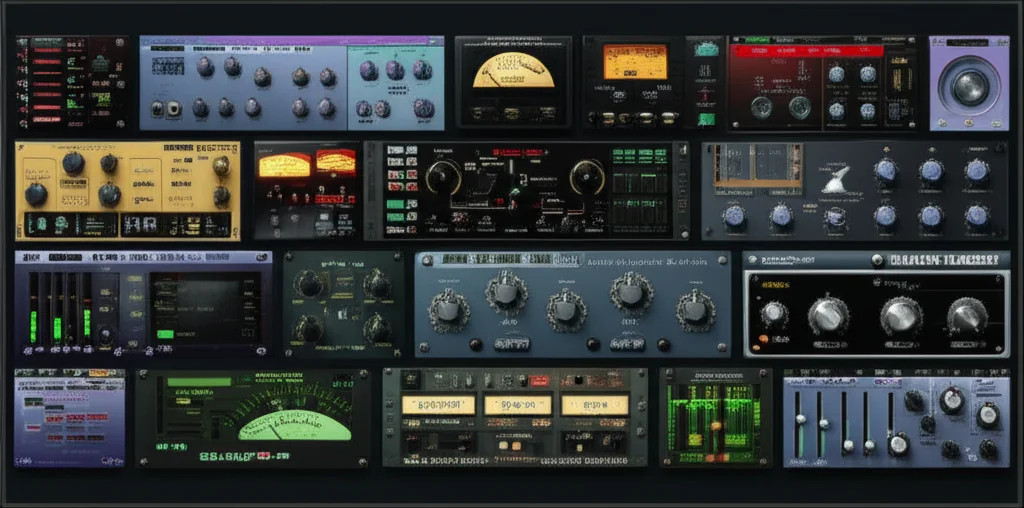Turn the last knob on the five-knob blue-gray panel
Image resolution: width=1024 pixels, height=508 pixels.
point(696,310)
